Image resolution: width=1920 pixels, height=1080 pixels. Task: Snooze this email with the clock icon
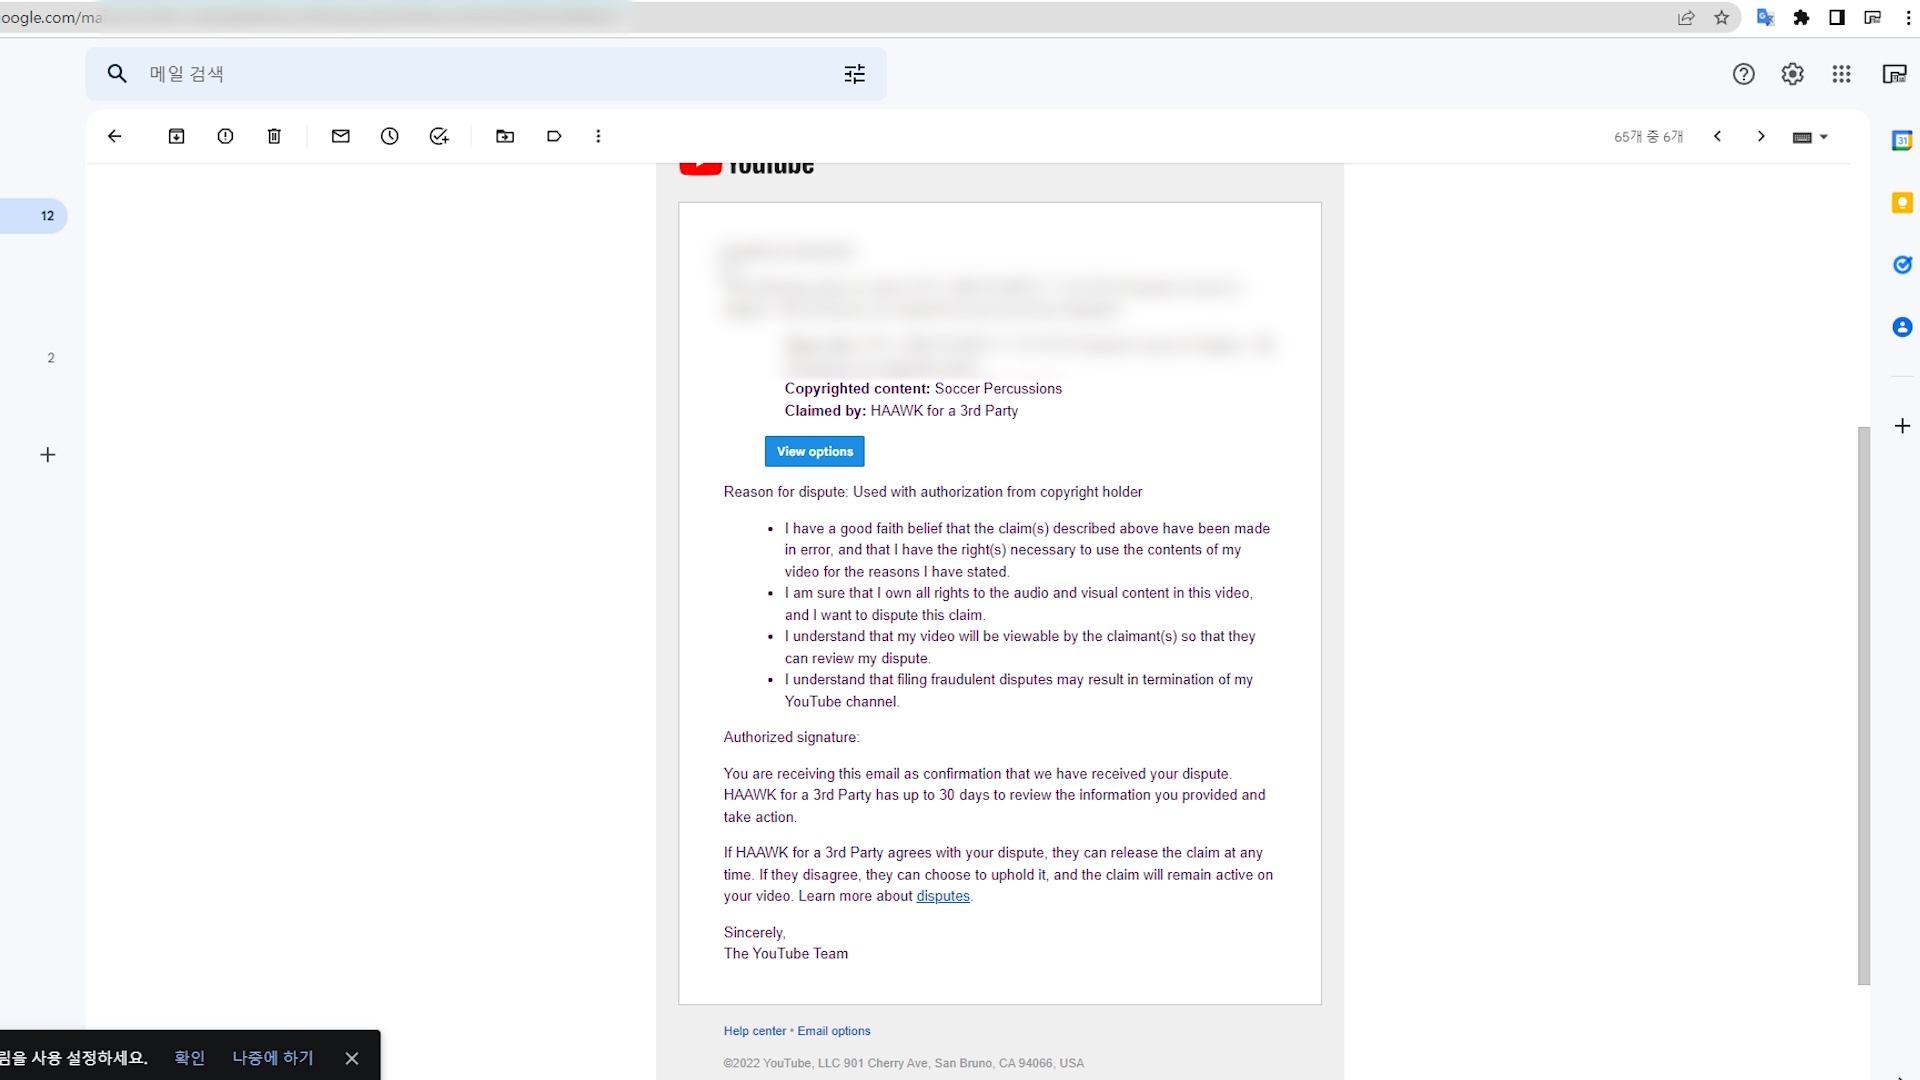tap(389, 136)
